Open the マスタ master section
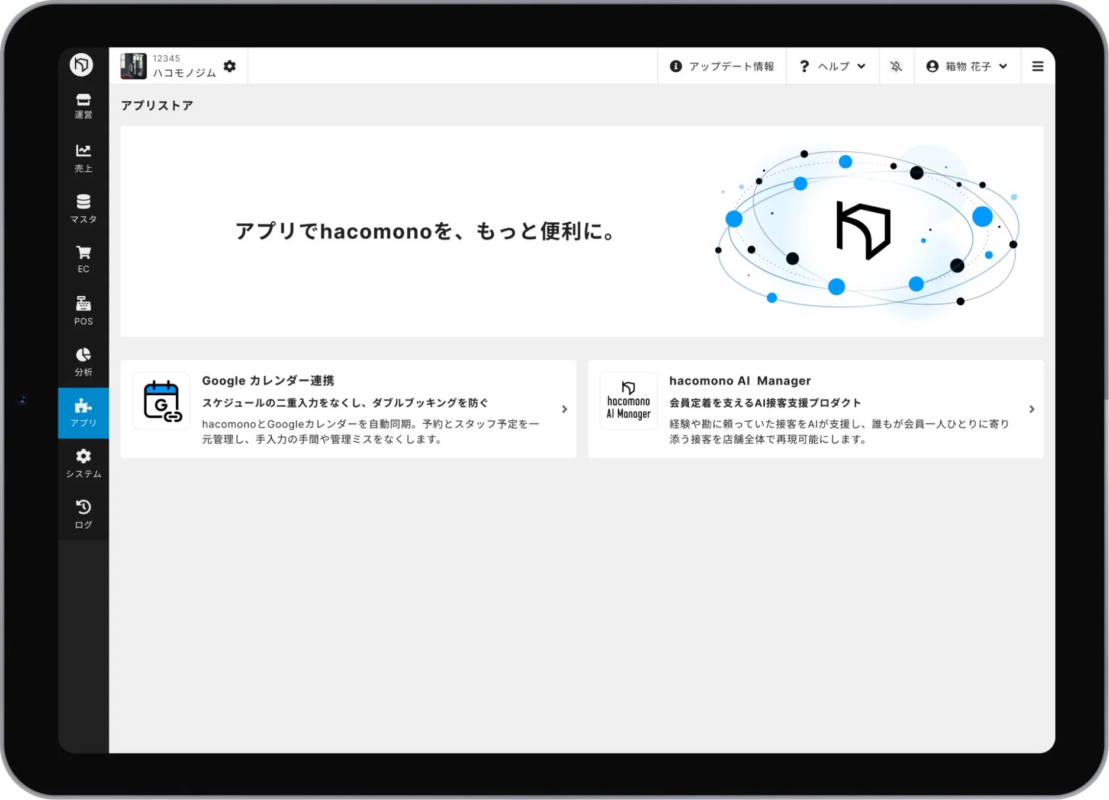1109x800 pixels. click(x=83, y=209)
